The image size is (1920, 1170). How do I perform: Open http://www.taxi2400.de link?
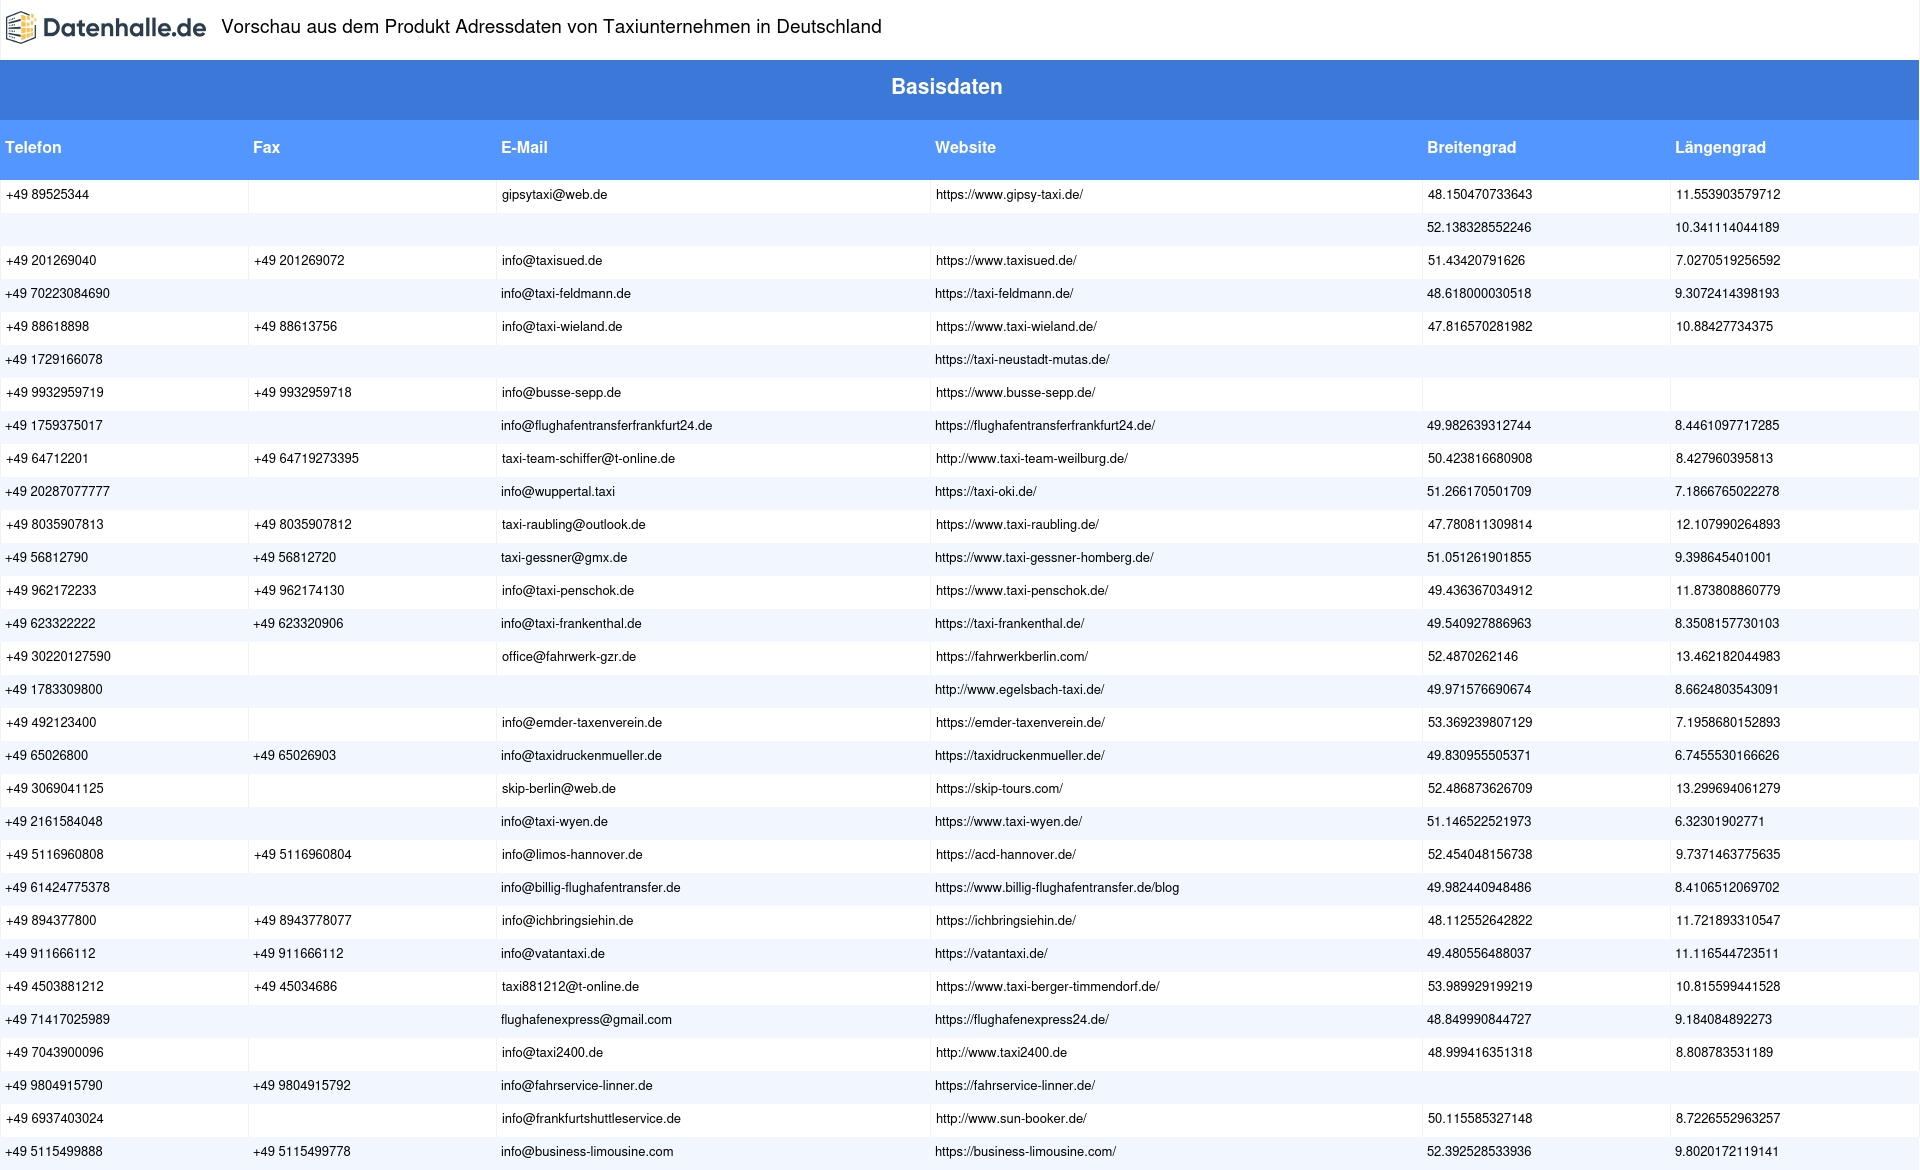[1001, 1053]
